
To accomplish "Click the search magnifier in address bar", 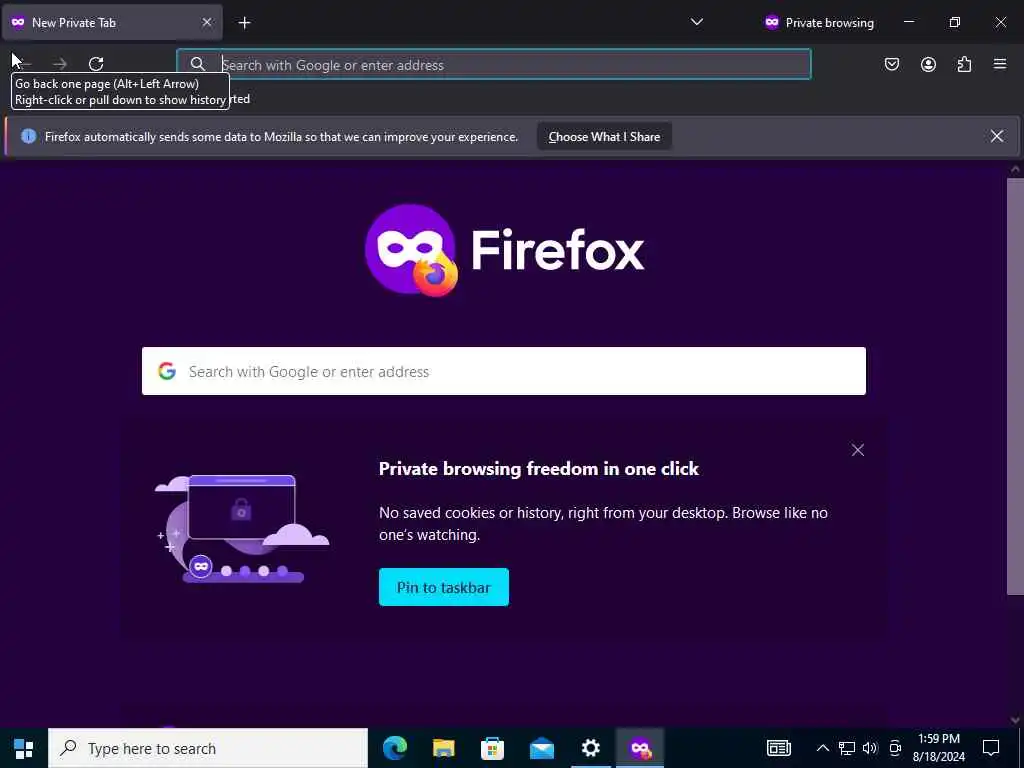I will click(197, 64).
